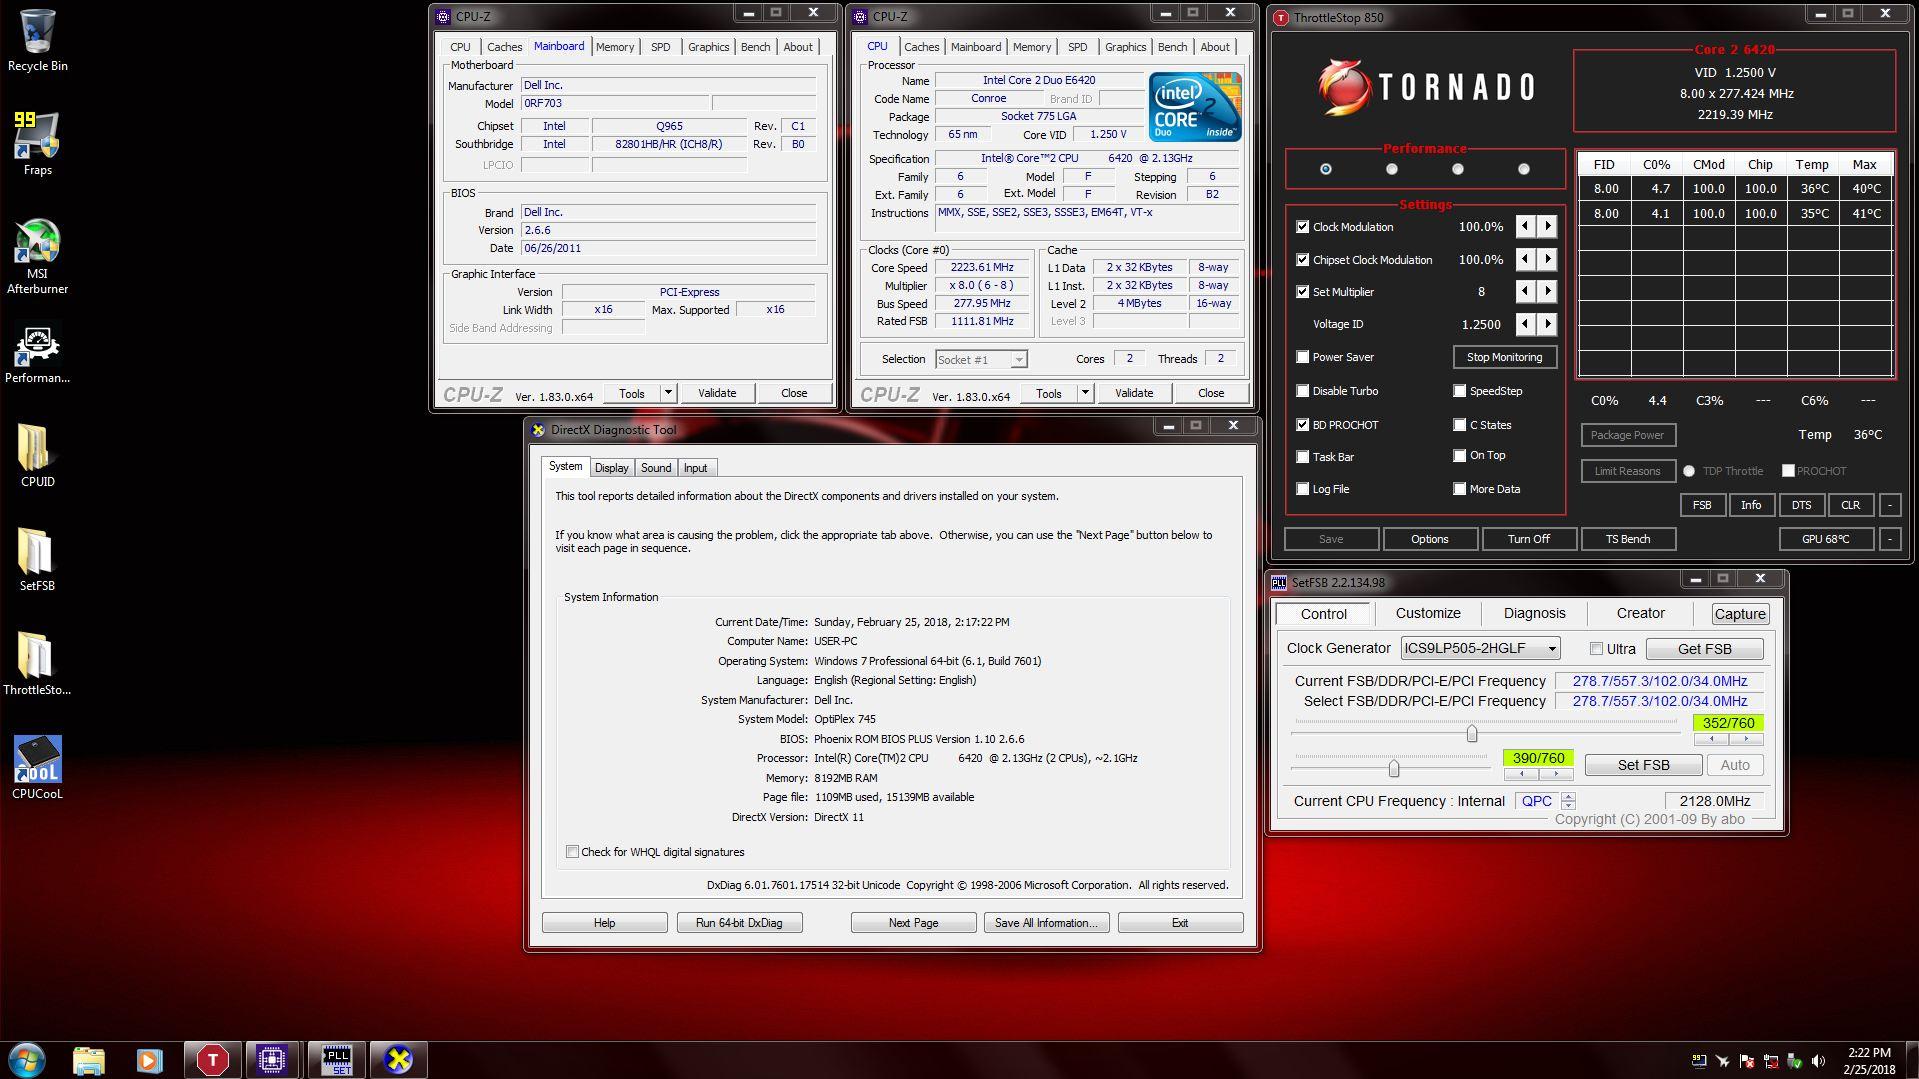Open File Explorer from the taskbar
1919x1079 pixels.
click(89, 1060)
